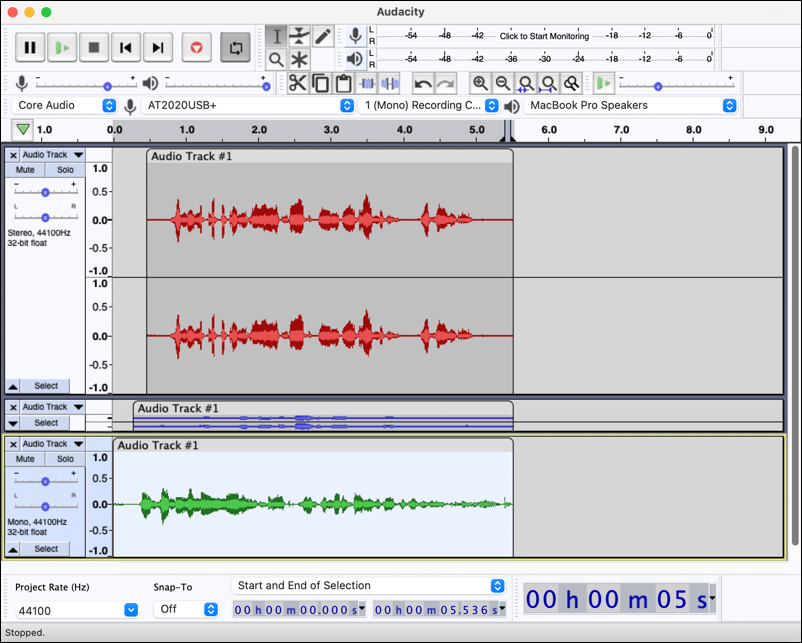Select the Draw pencil tool

pos(323,36)
